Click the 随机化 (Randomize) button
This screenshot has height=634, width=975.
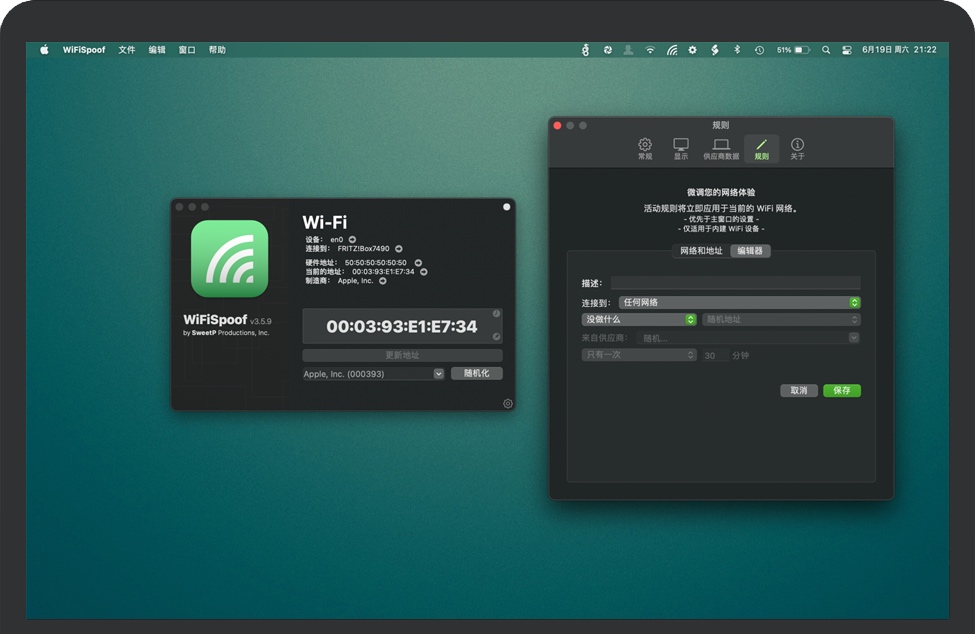coord(476,373)
